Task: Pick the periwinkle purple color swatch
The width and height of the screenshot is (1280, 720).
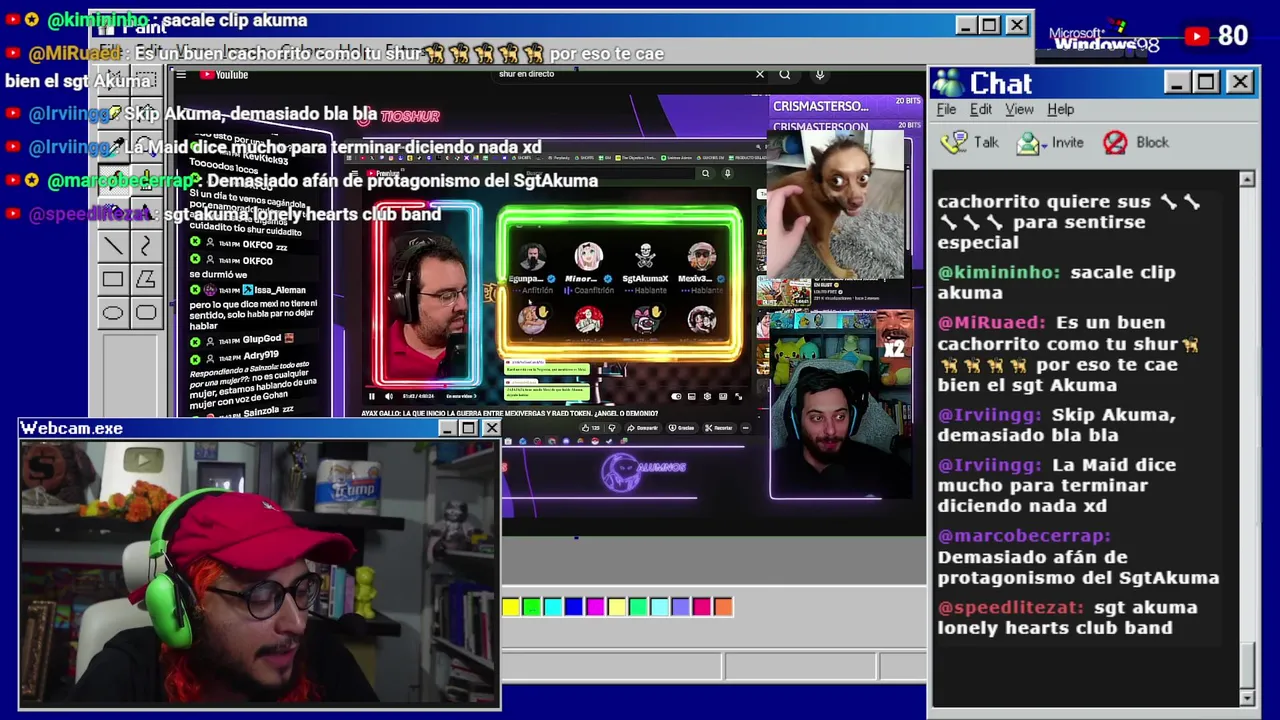Action: pyautogui.click(x=681, y=606)
